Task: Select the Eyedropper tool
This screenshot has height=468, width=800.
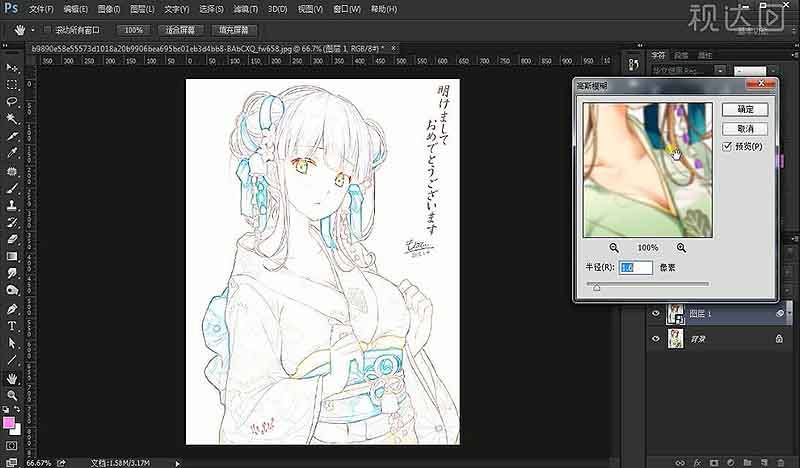Action: [x=12, y=153]
